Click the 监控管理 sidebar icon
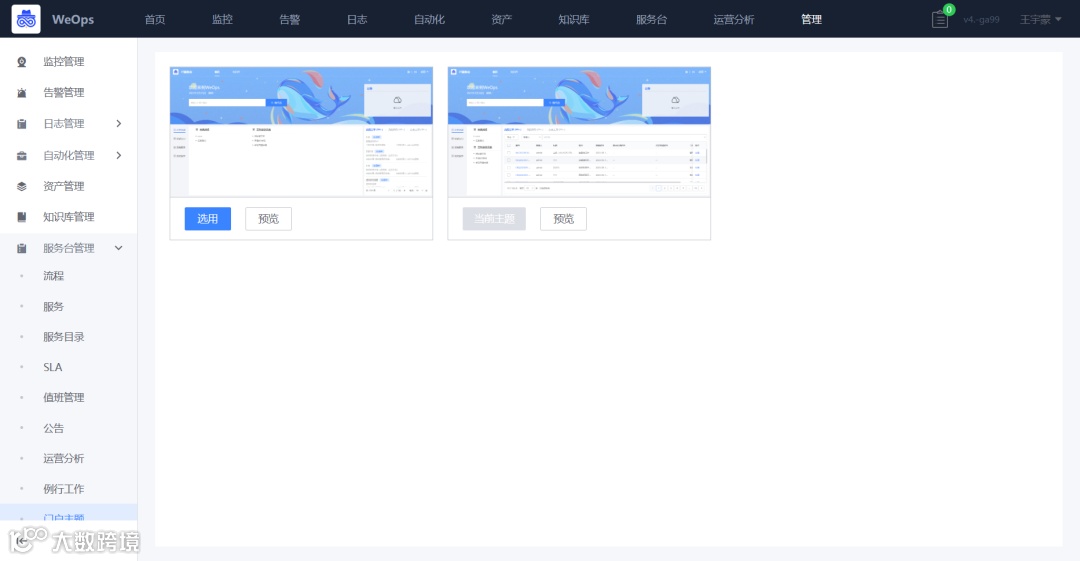1080x561 pixels. tap(21, 62)
